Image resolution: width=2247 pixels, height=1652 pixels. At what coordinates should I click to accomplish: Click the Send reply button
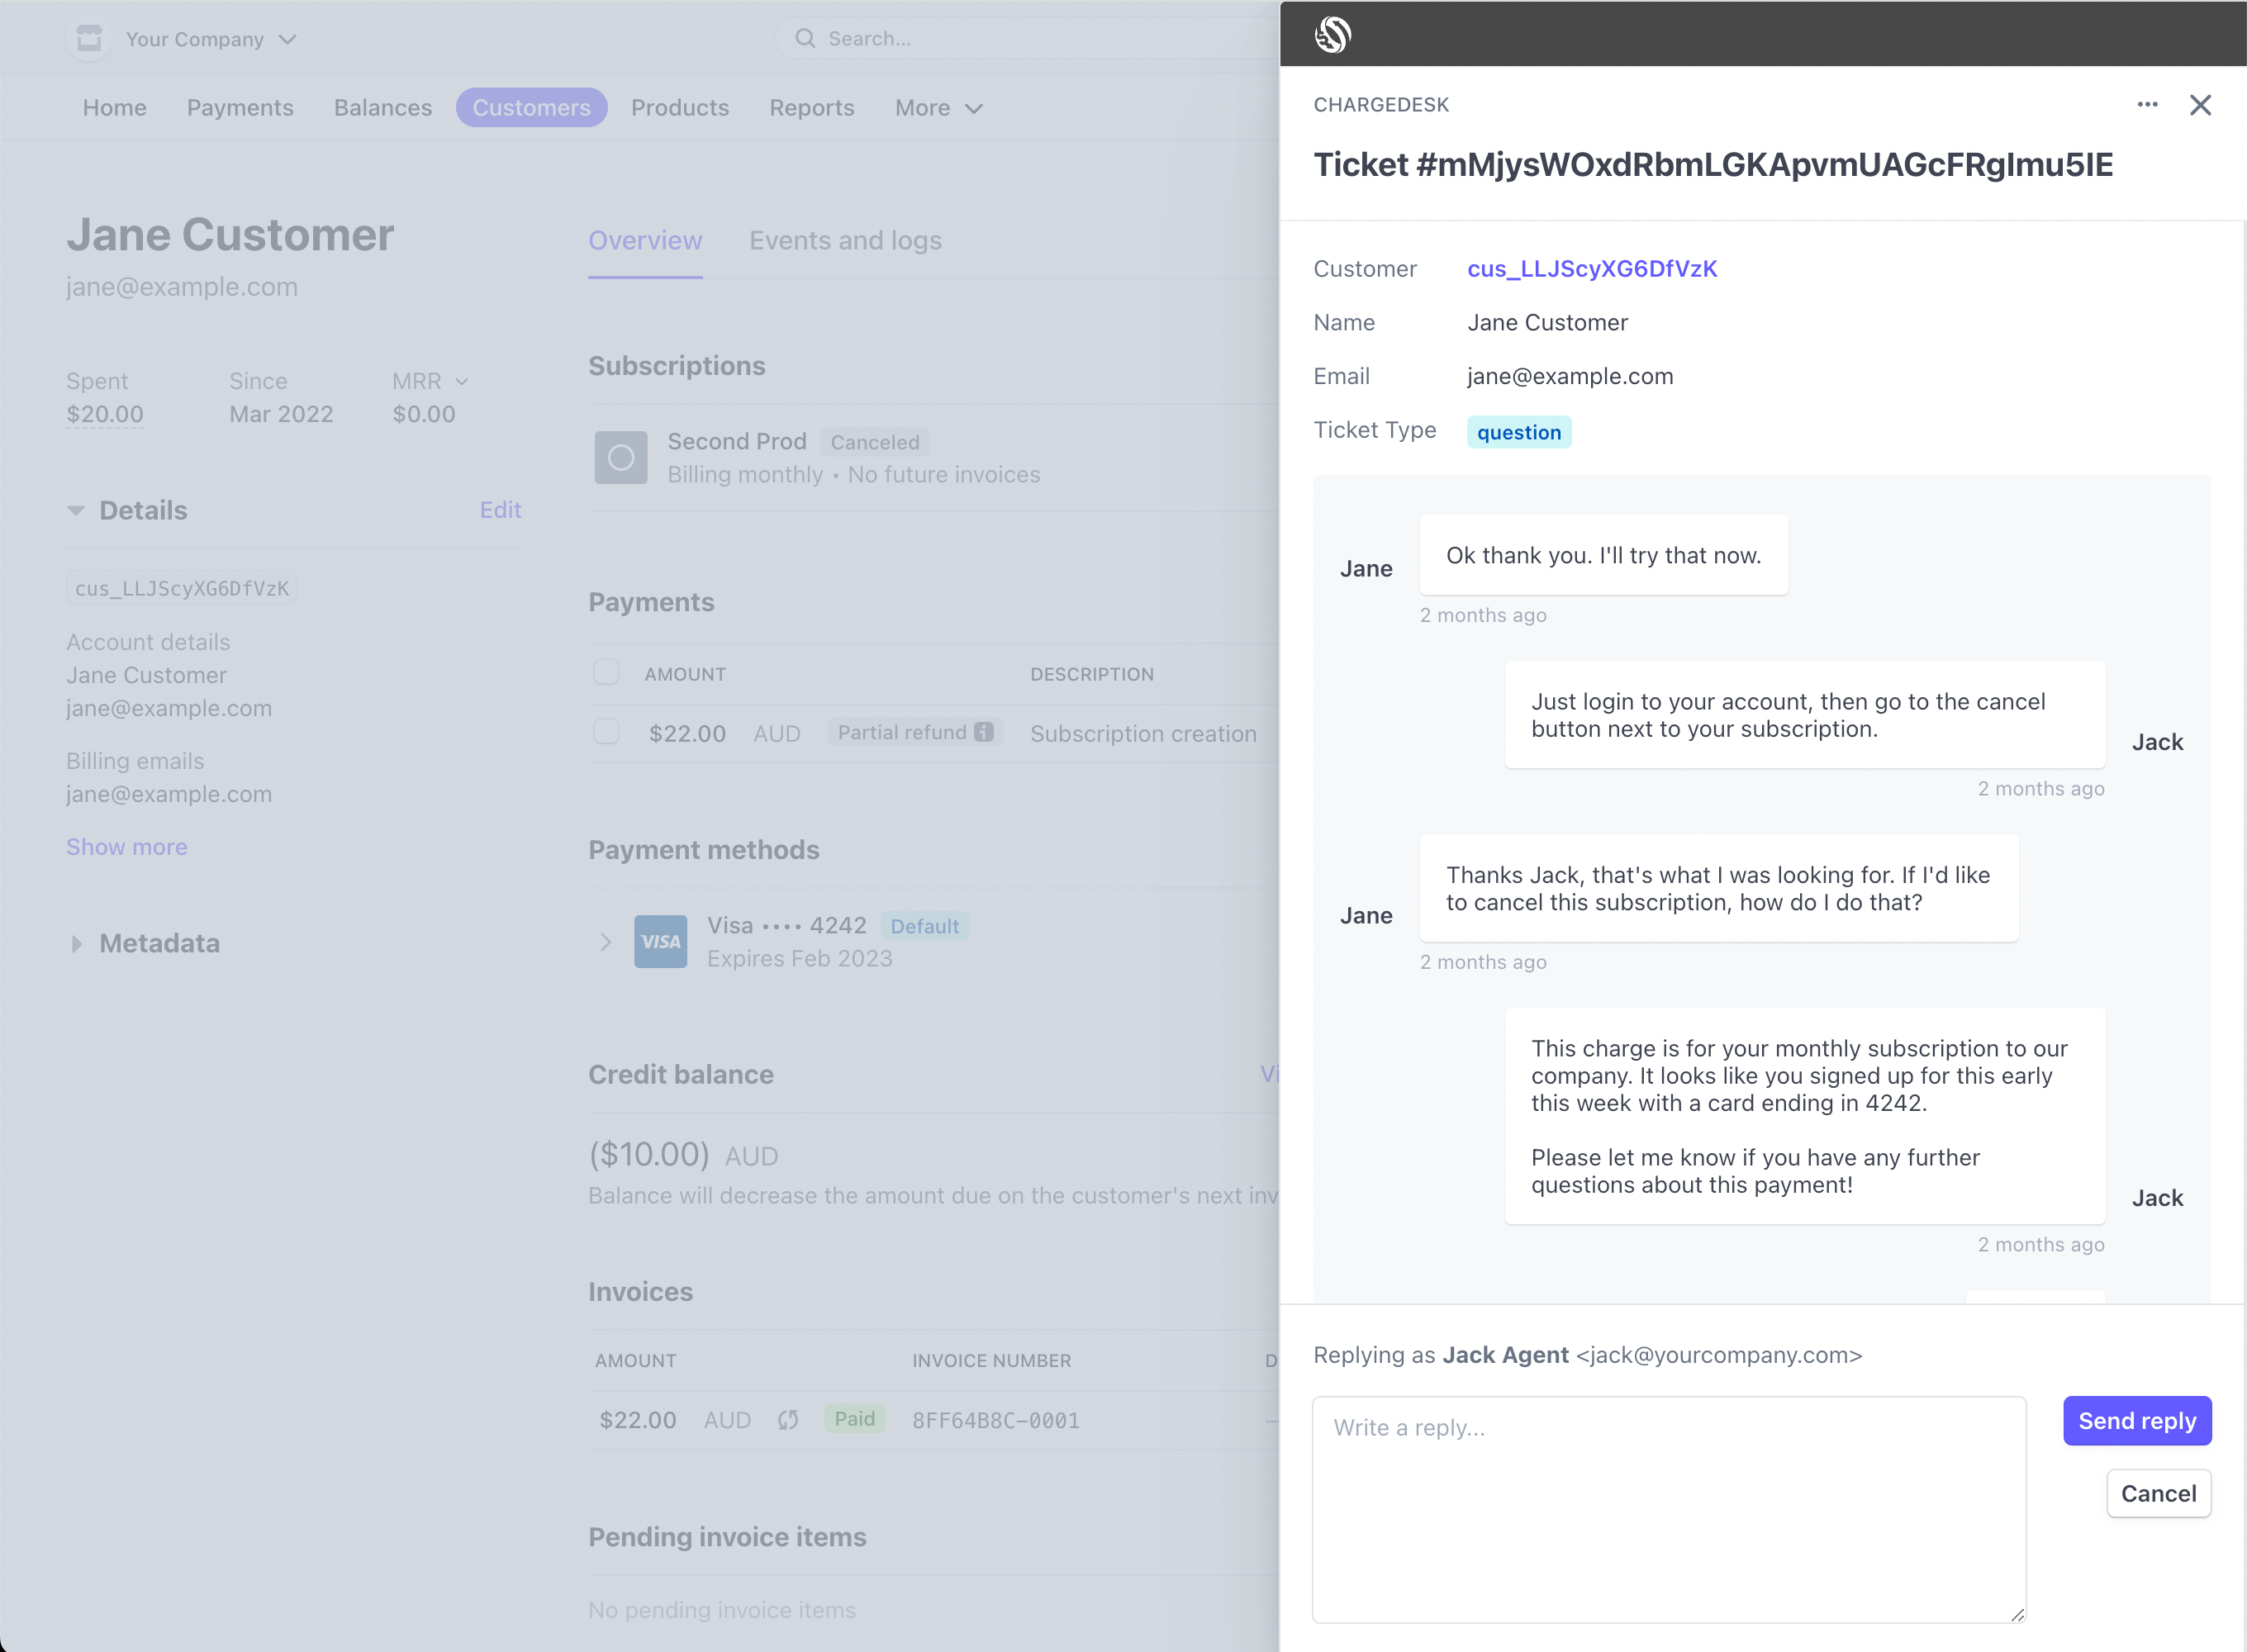click(2136, 1420)
